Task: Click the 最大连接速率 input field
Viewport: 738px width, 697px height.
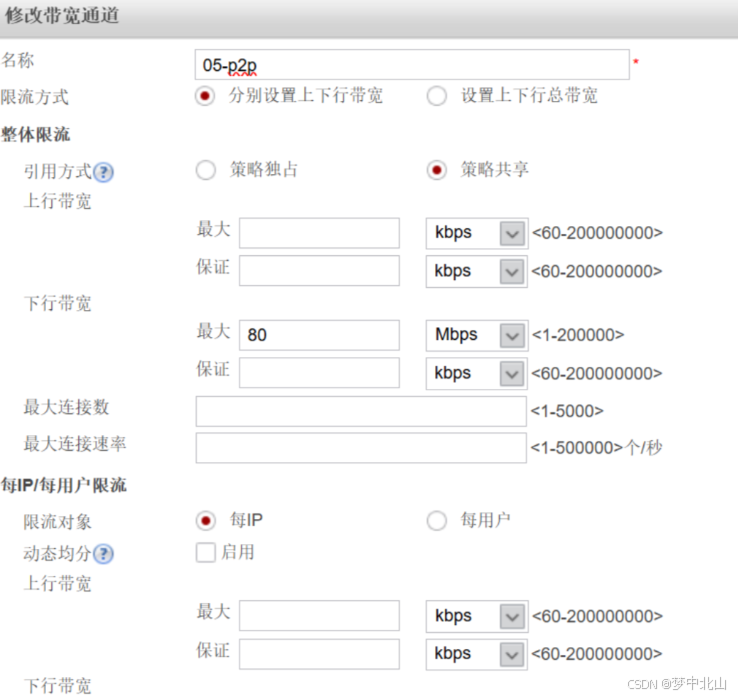Action: pyautogui.click(x=361, y=448)
